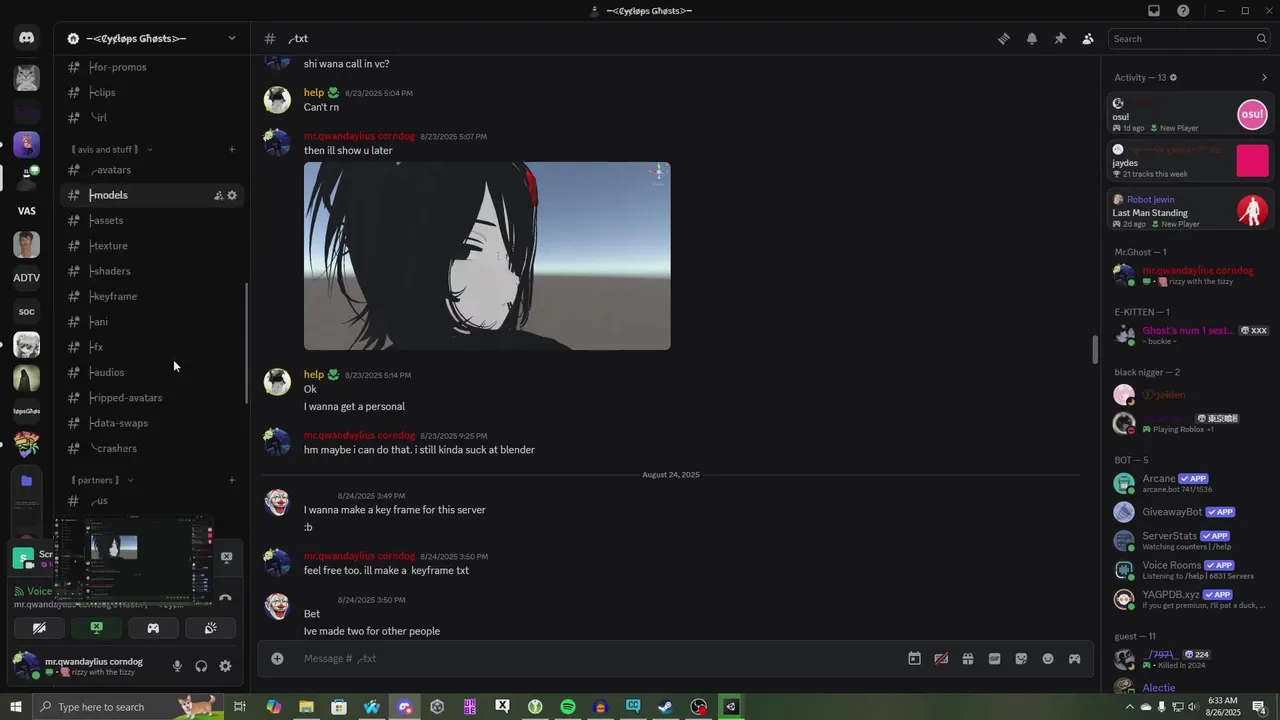This screenshot has width=1280, height=720.
Task: Click ServerStats bot in member list
Action: [1190, 541]
